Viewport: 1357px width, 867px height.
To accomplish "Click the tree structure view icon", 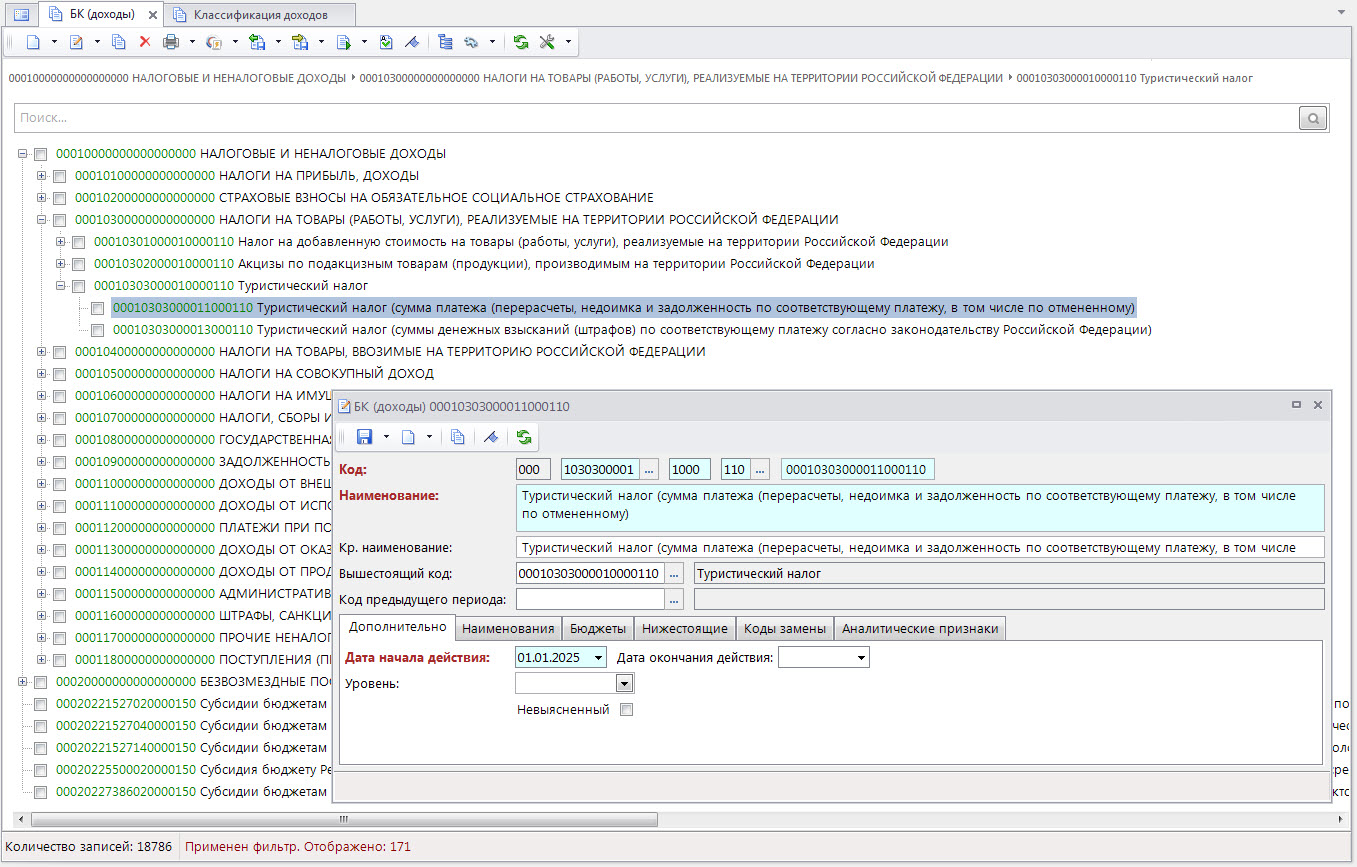I will [446, 42].
